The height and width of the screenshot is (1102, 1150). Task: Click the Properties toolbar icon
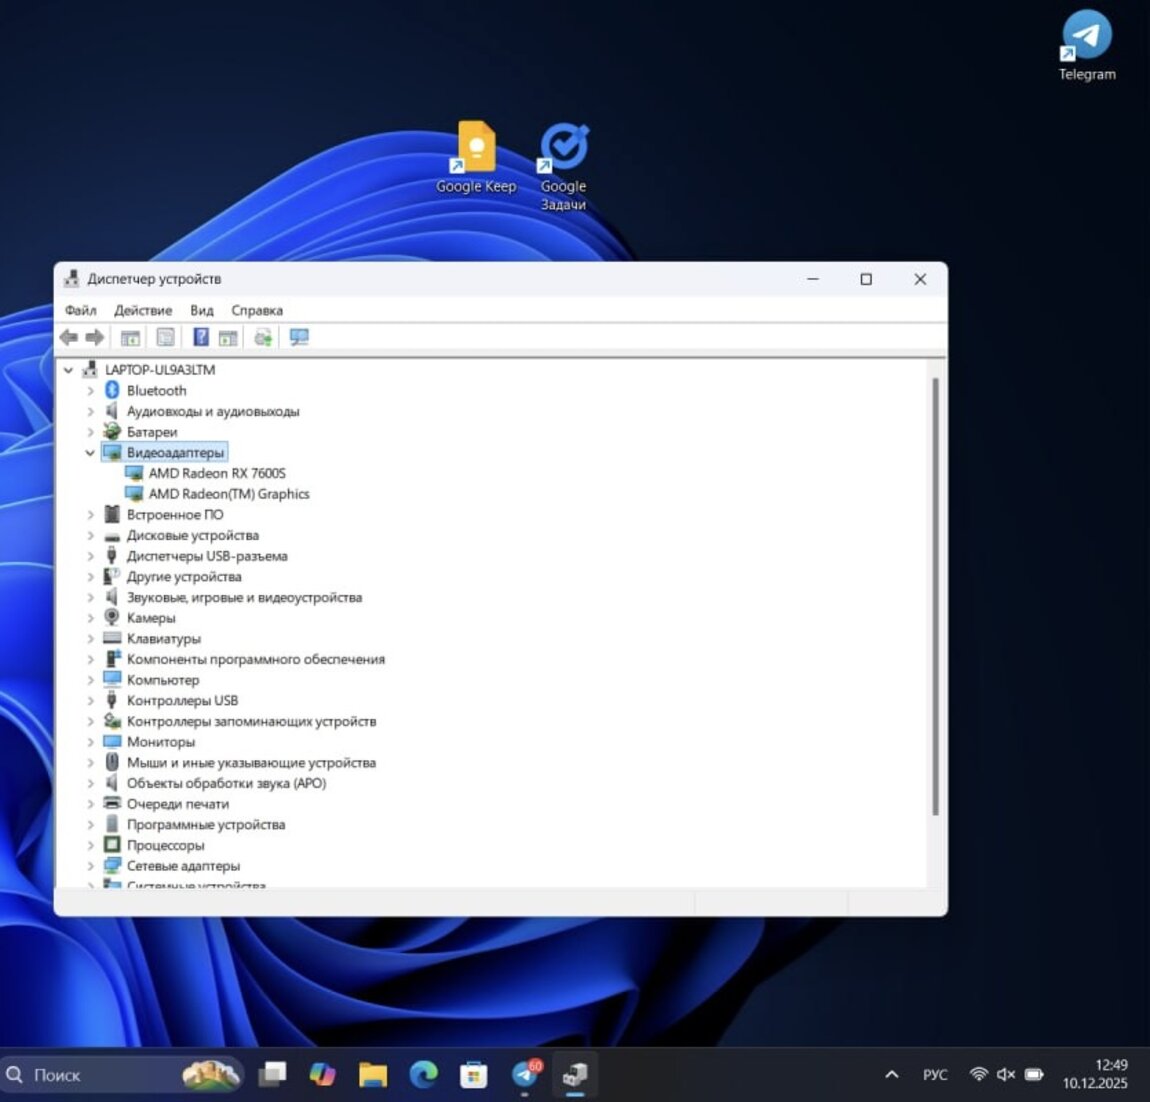[166, 338]
